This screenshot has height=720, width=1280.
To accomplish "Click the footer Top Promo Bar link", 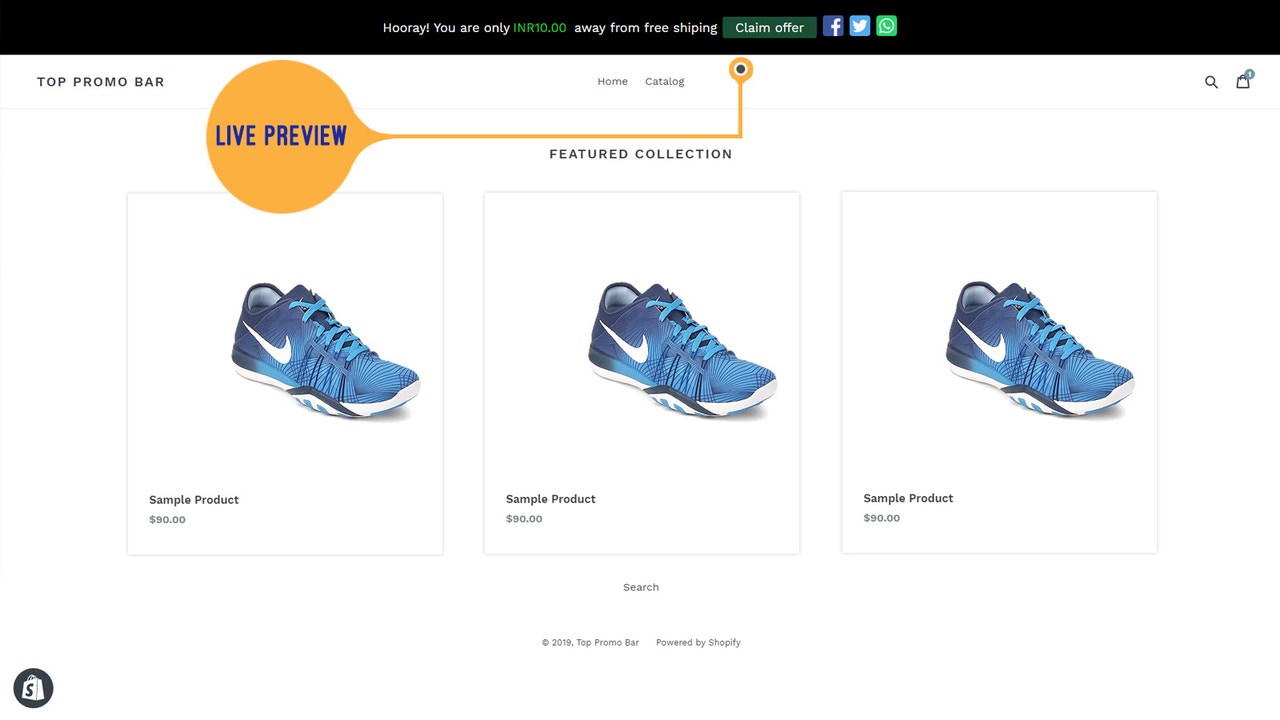I will (x=607, y=643).
